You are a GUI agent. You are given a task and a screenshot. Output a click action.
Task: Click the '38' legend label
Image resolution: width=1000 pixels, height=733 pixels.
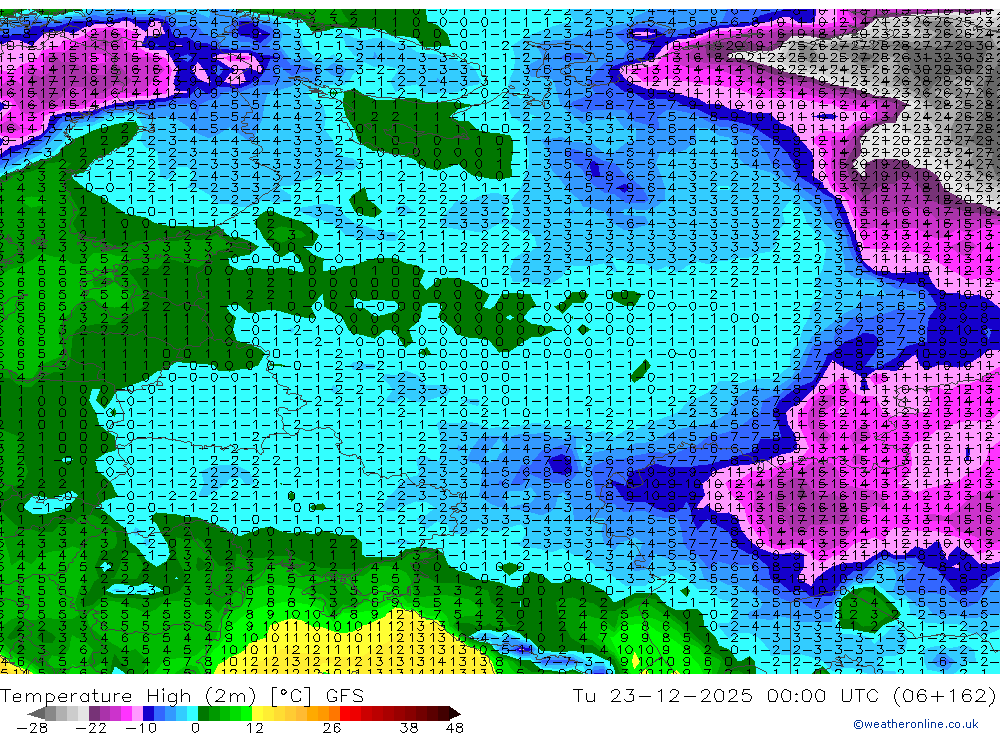coord(409,727)
